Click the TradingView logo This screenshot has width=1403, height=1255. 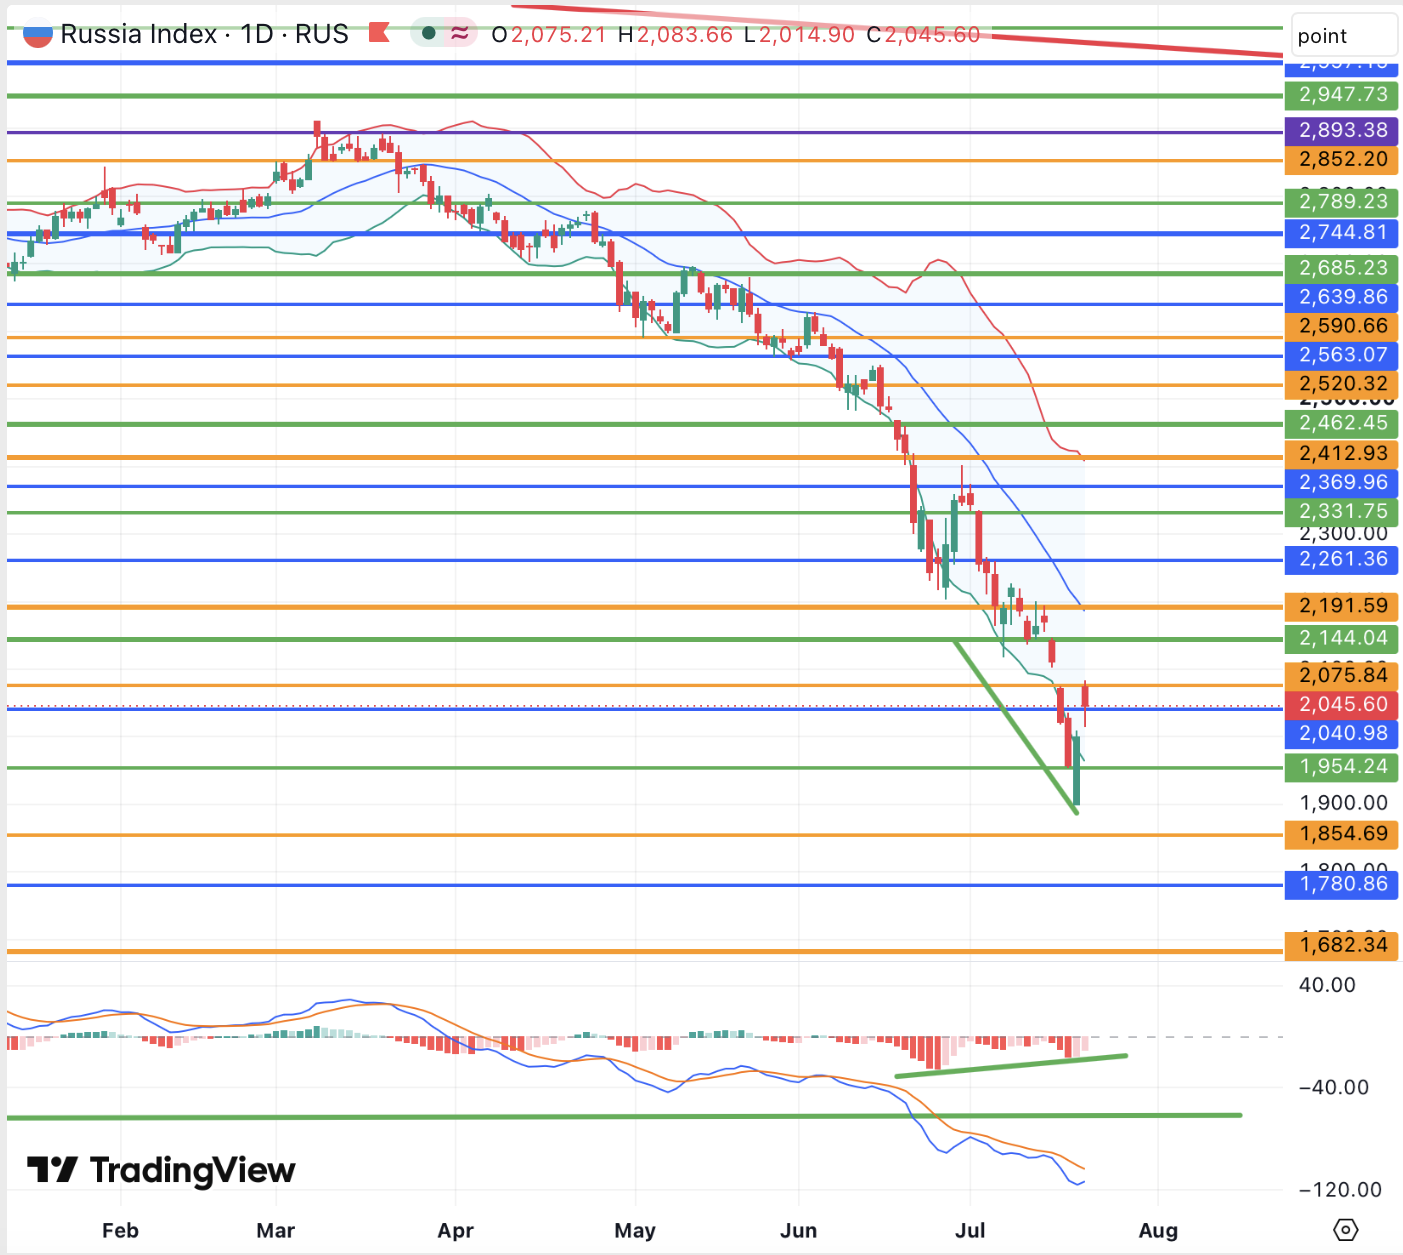[160, 1170]
